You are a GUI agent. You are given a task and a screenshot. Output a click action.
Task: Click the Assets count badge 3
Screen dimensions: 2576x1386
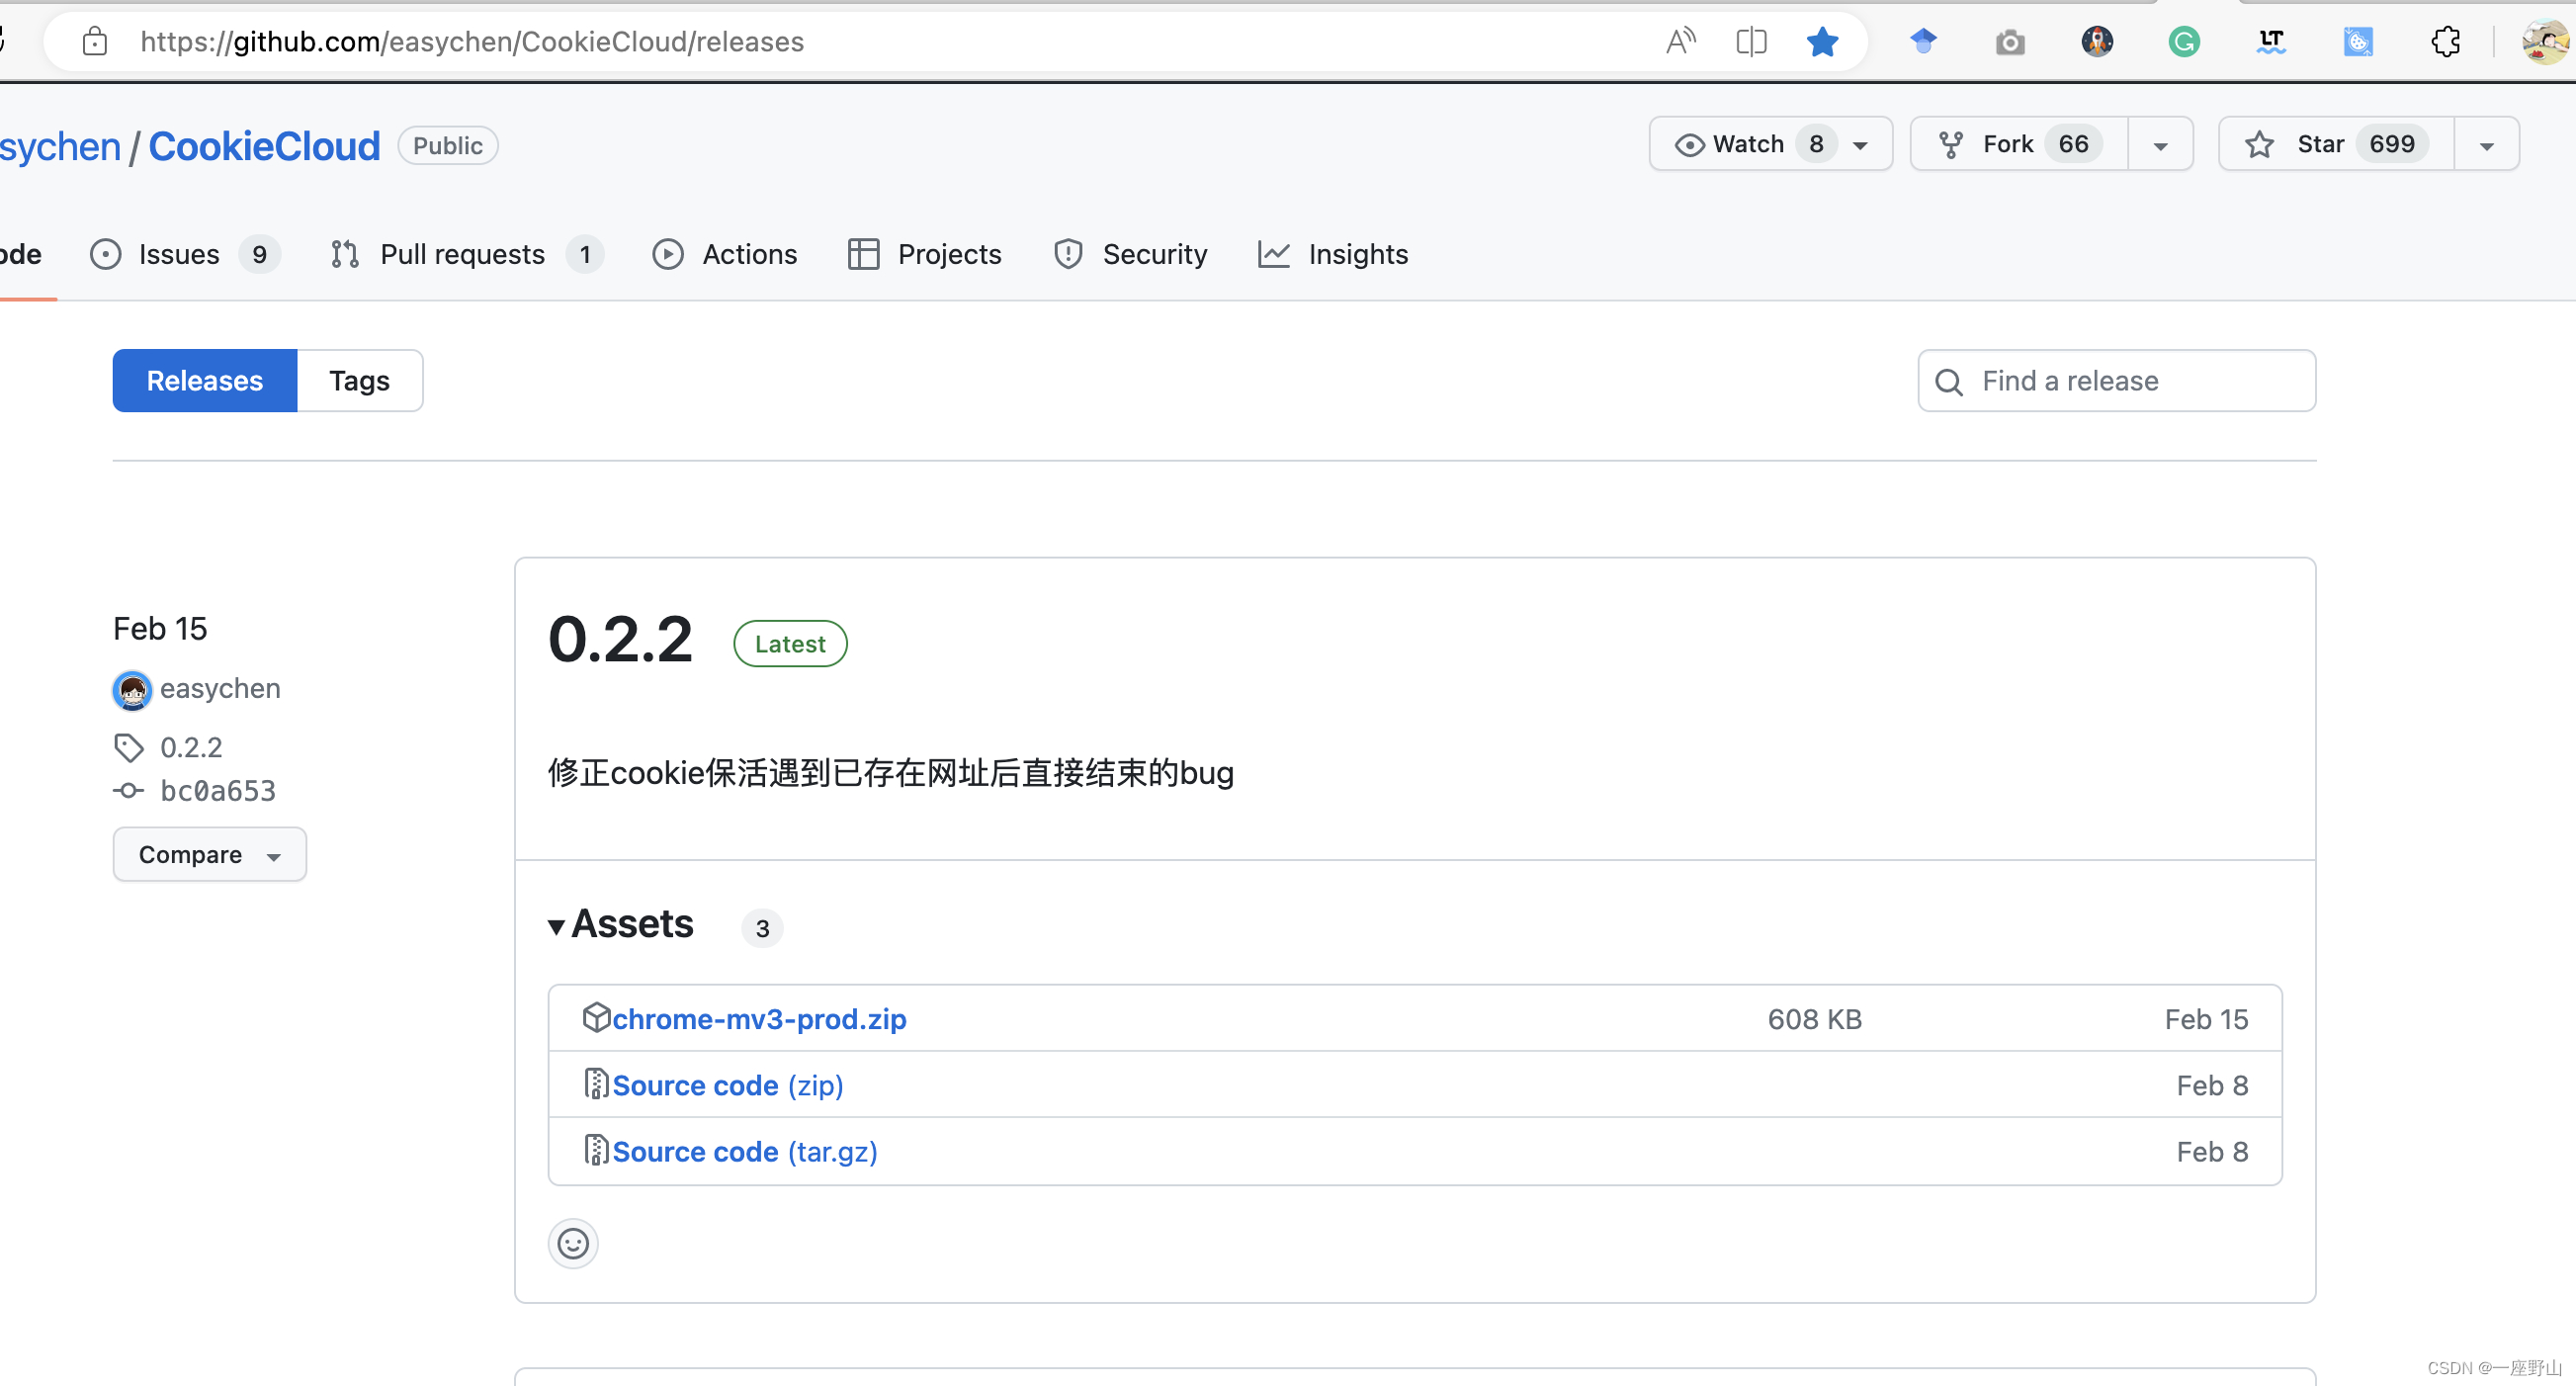point(762,928)
